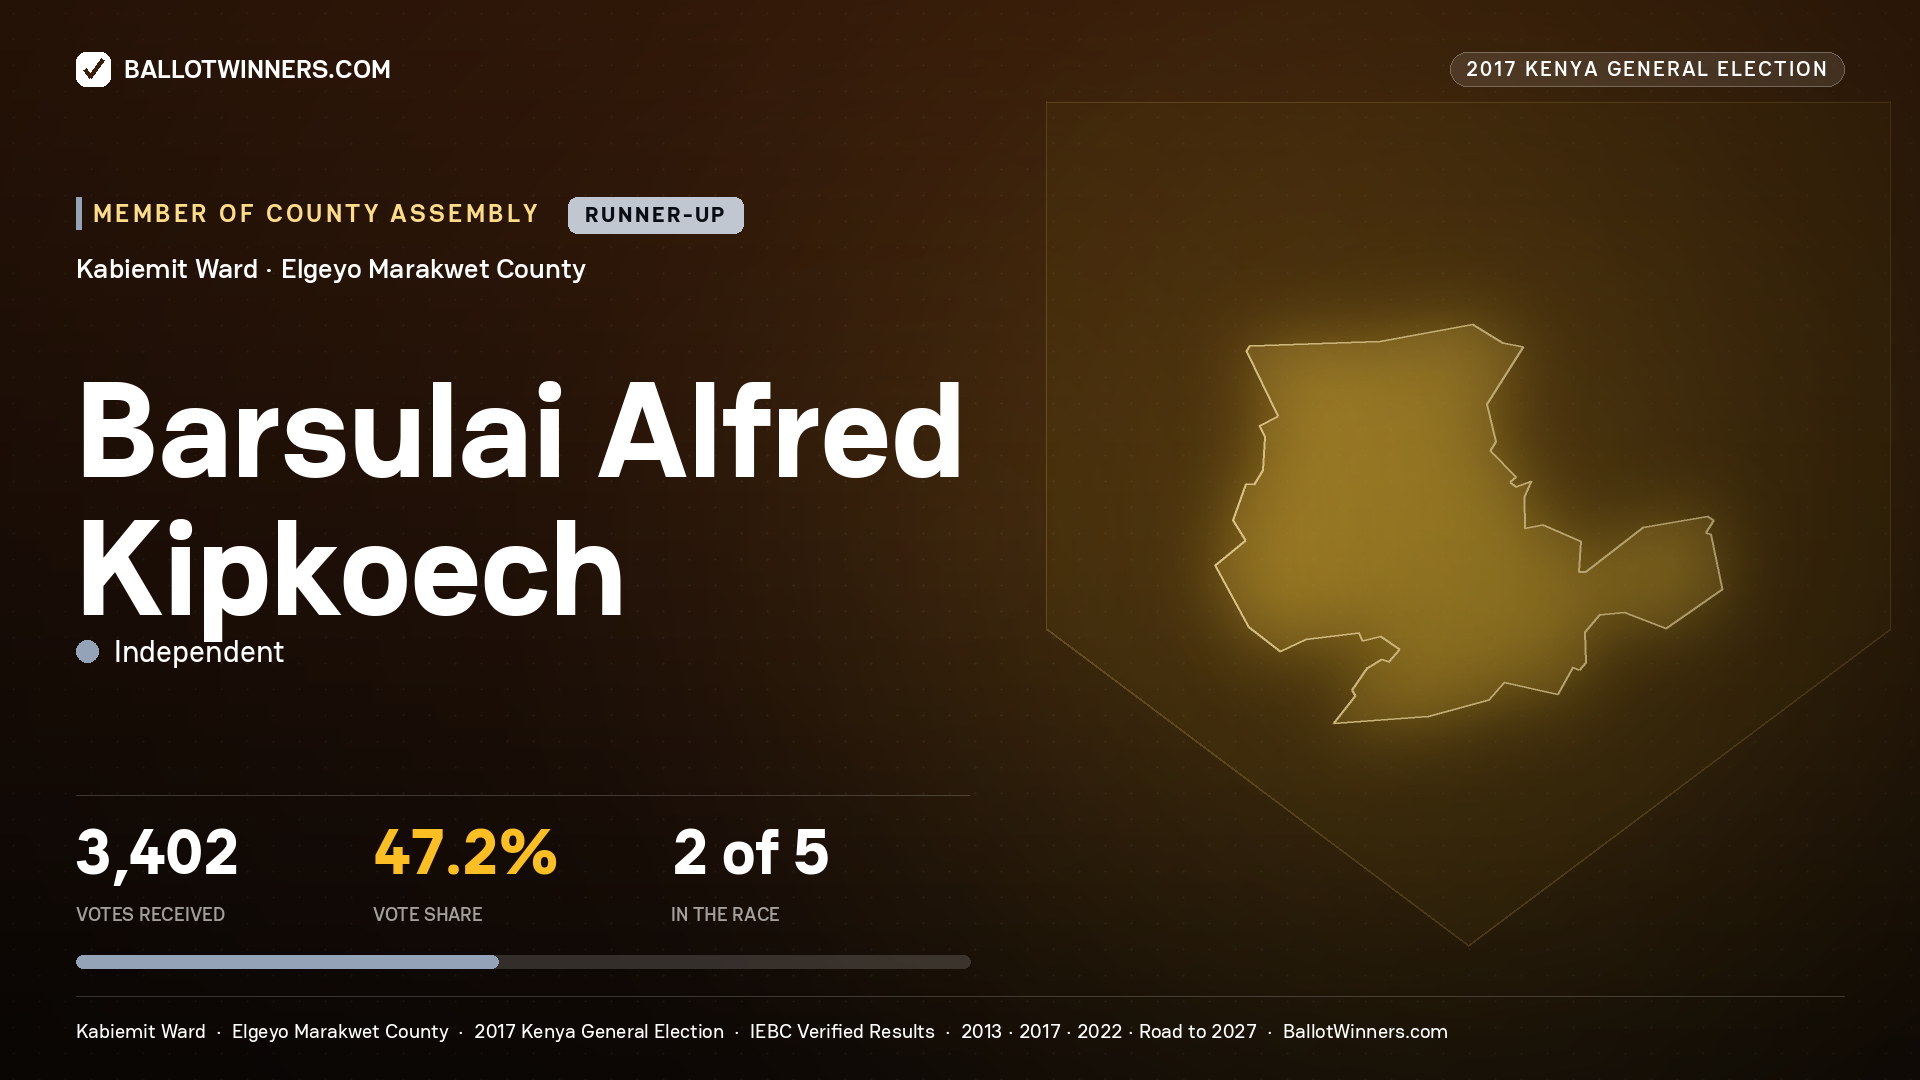Select the Independent party label
Screen dimensions: 1920x1080
click(199, 652)
